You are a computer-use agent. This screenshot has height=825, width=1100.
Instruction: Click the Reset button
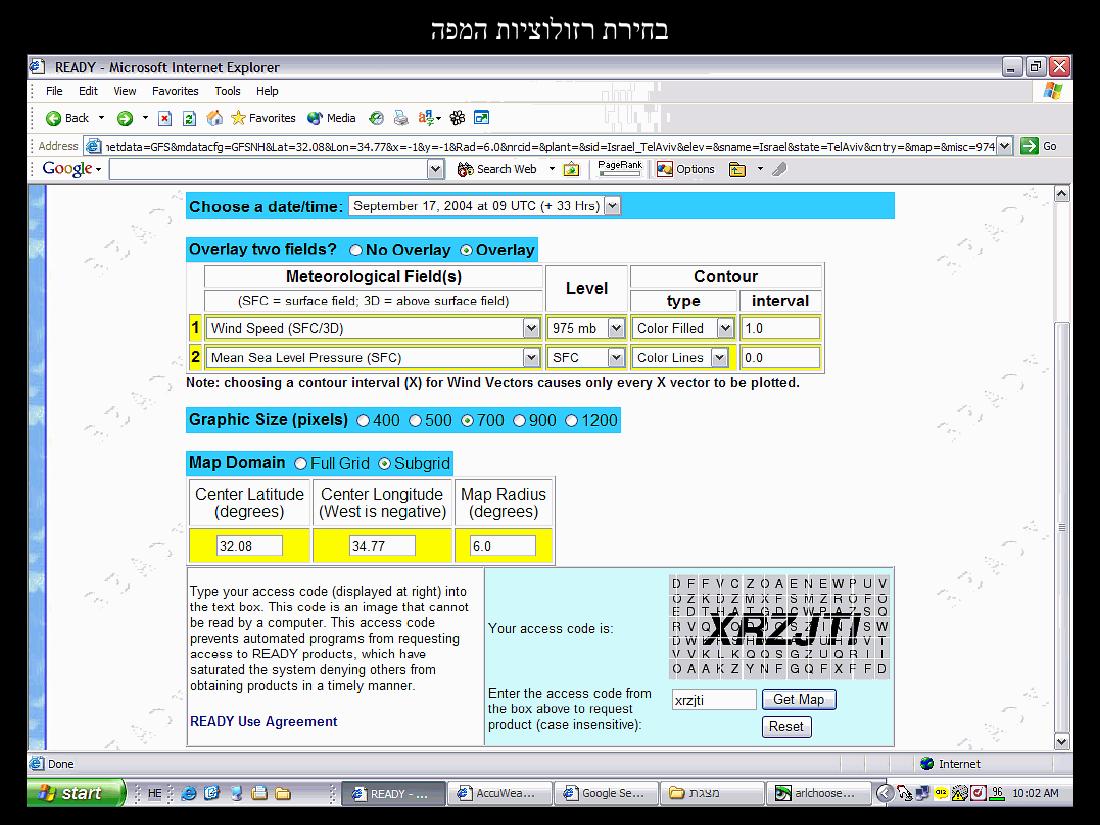[786, 727]
